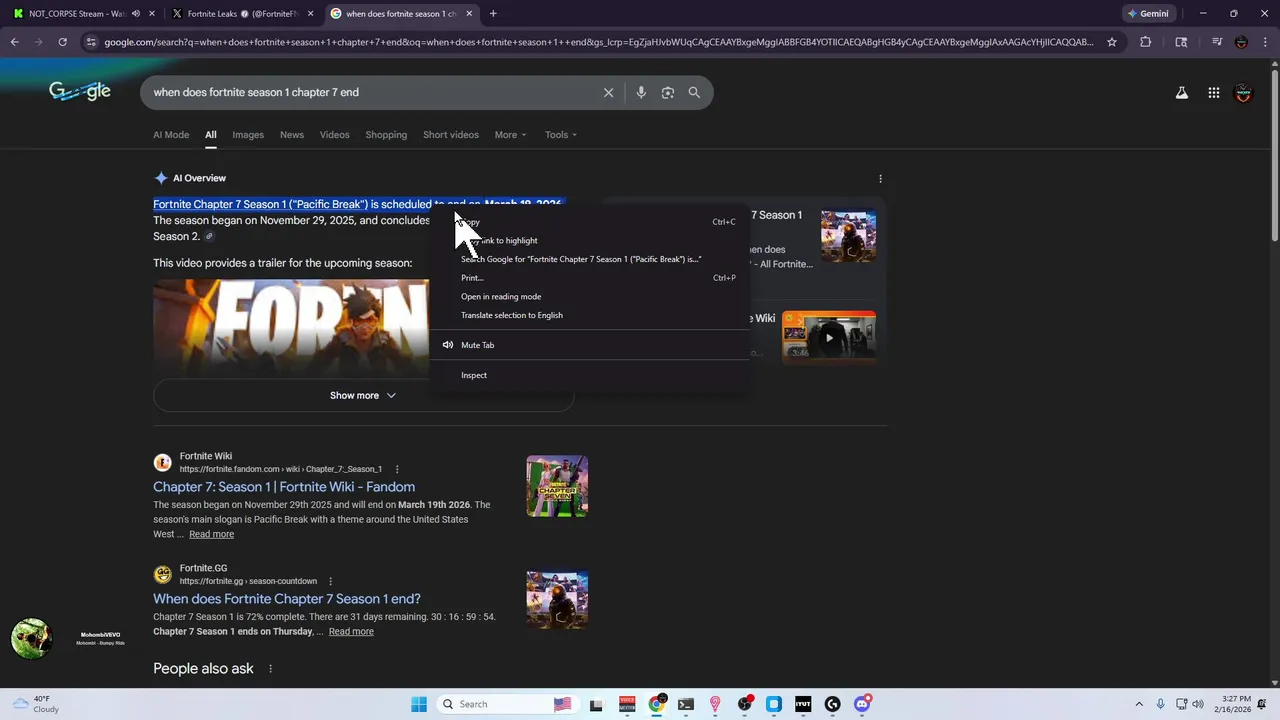Reload the current page
1280x720 pixels.
(x=62, y=42)
